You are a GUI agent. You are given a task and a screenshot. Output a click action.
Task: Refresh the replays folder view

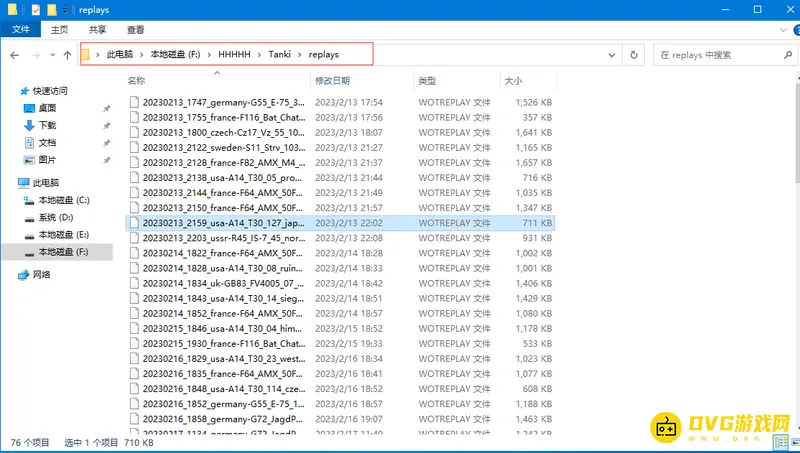pos(634,55)
